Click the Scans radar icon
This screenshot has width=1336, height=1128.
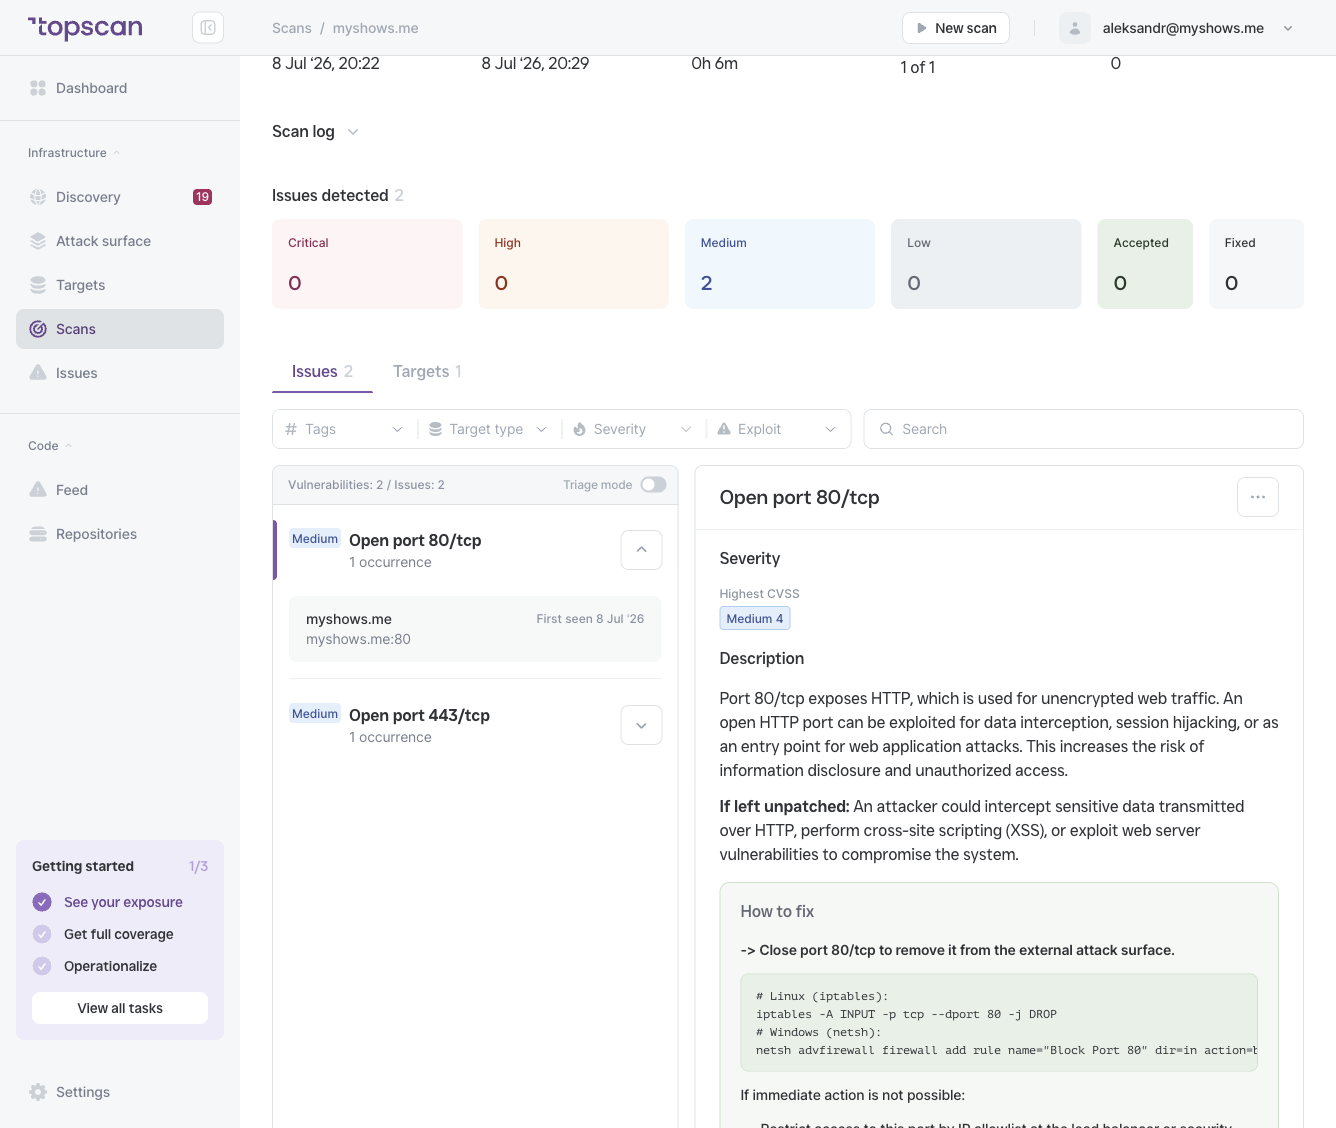[x=38, y=329]
